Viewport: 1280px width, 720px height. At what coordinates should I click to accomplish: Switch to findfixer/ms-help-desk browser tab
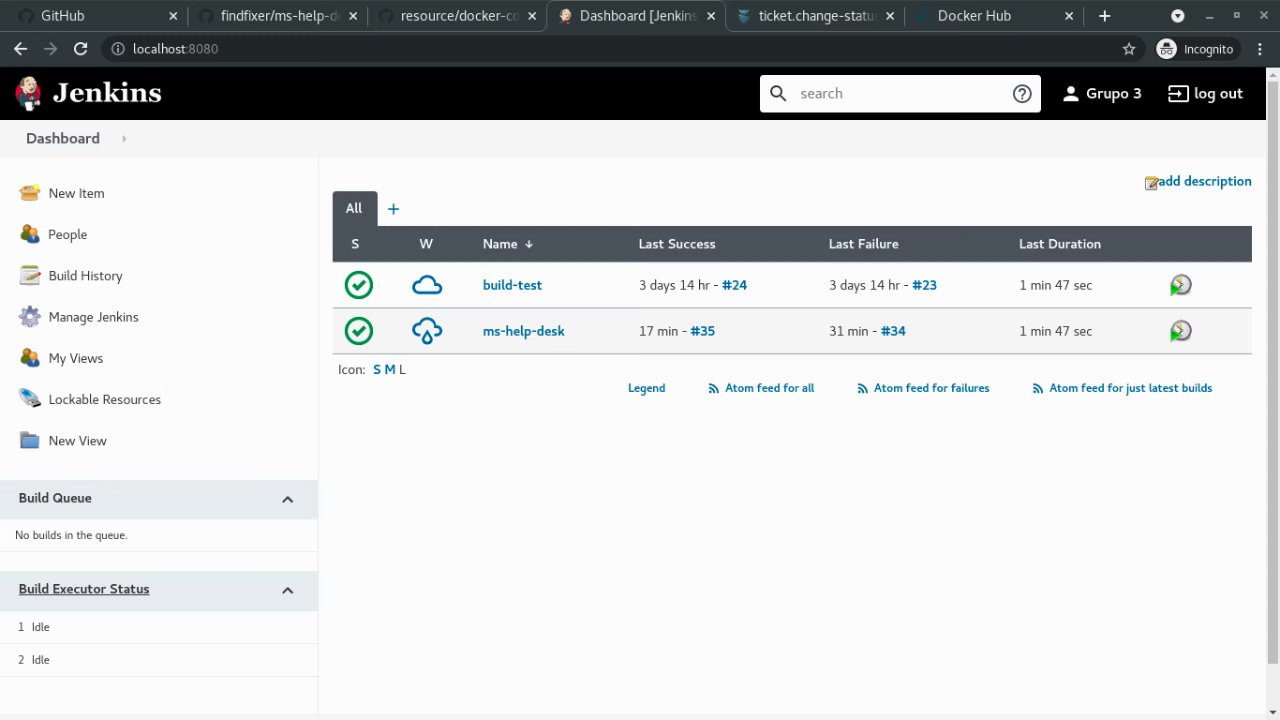click(278, 16)
